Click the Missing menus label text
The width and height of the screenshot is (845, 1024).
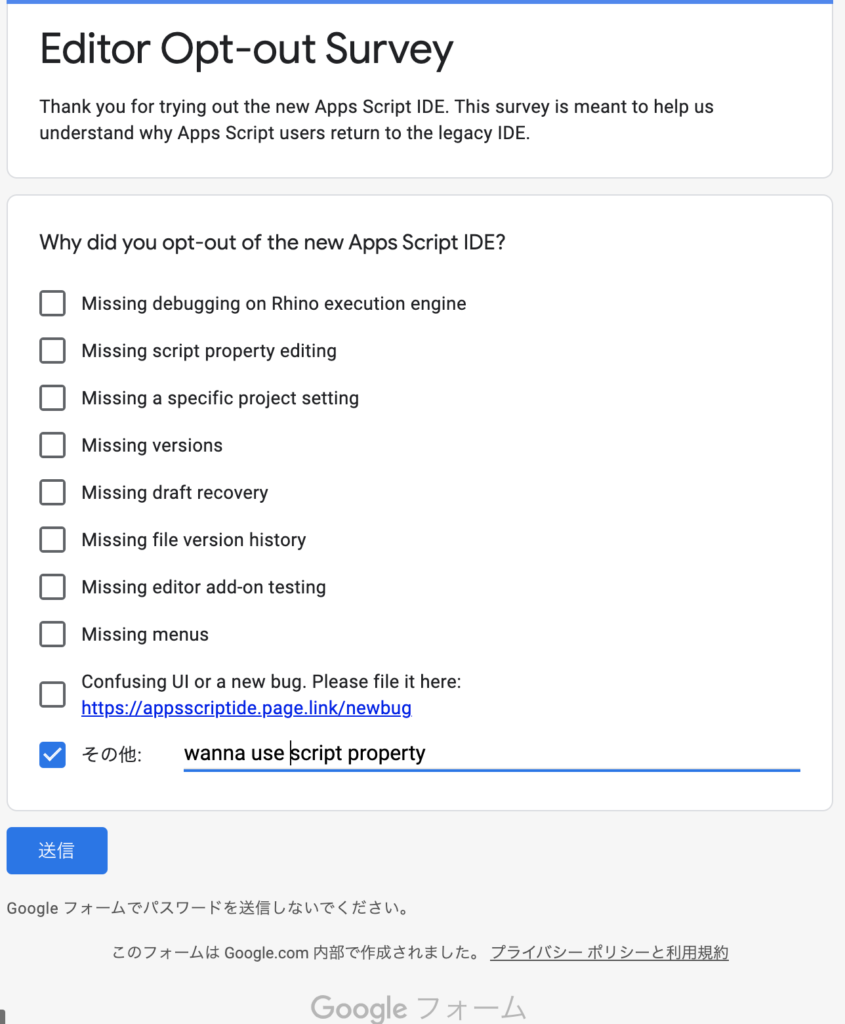click(x=145, y=635)
